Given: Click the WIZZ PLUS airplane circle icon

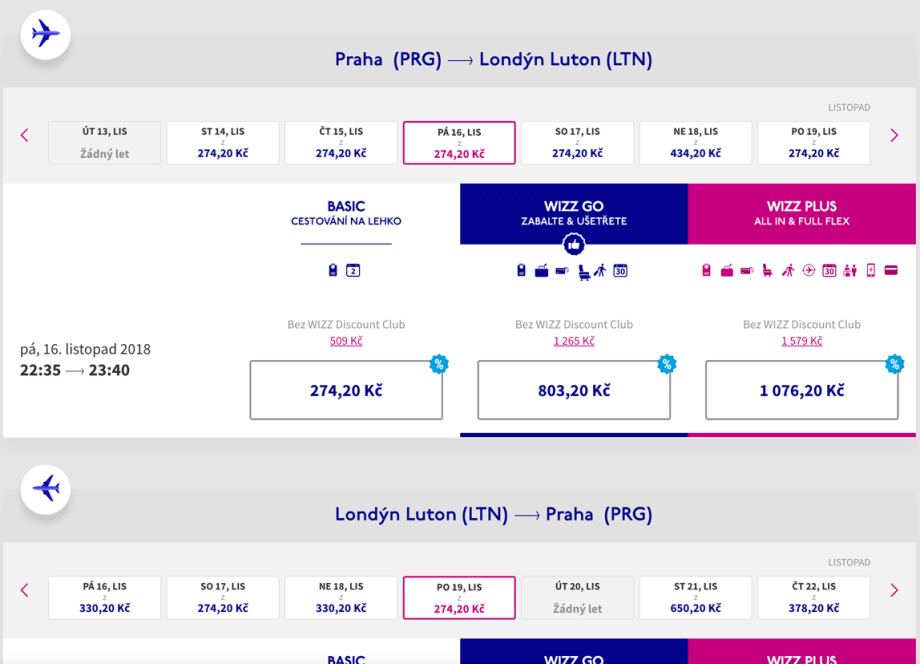Looking at the screenshot, I should coord(808,270).
